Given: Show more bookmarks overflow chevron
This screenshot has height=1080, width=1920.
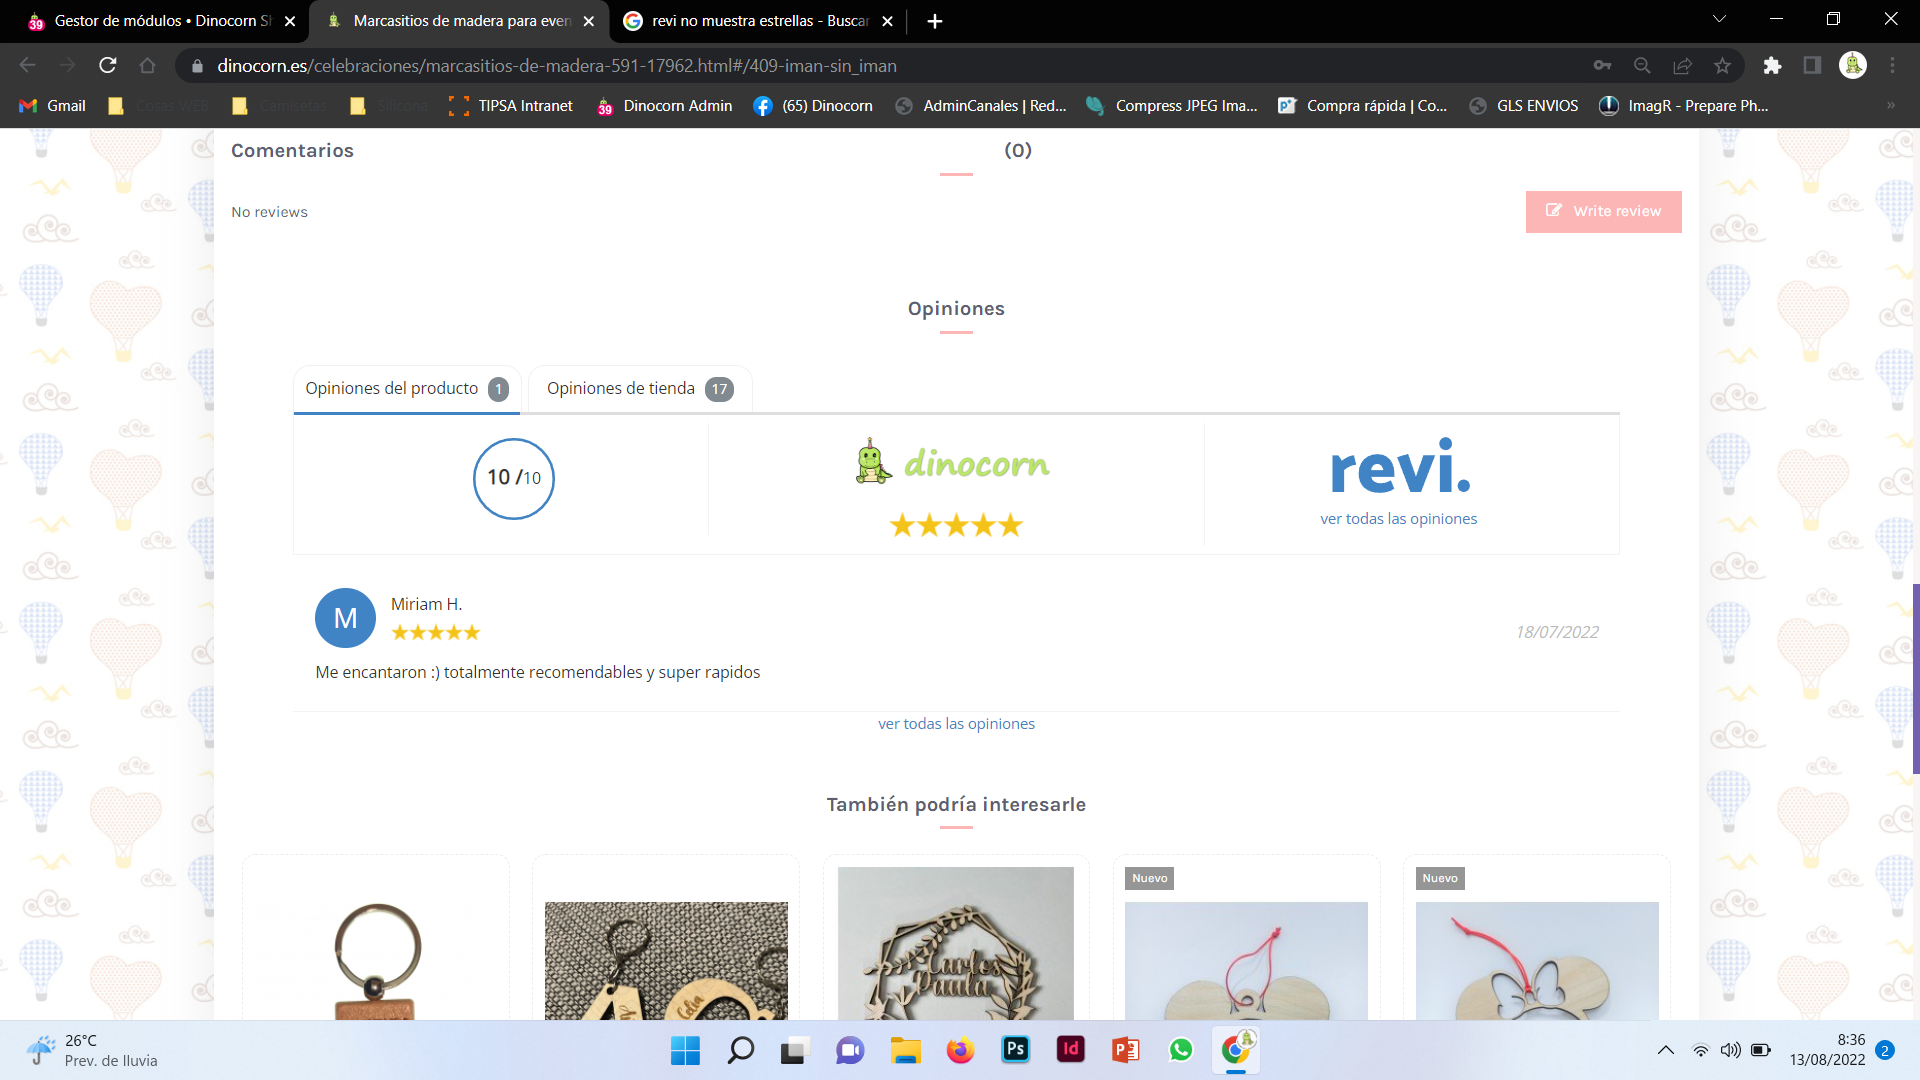Looking at the screenshot, I should [1890, 105].
